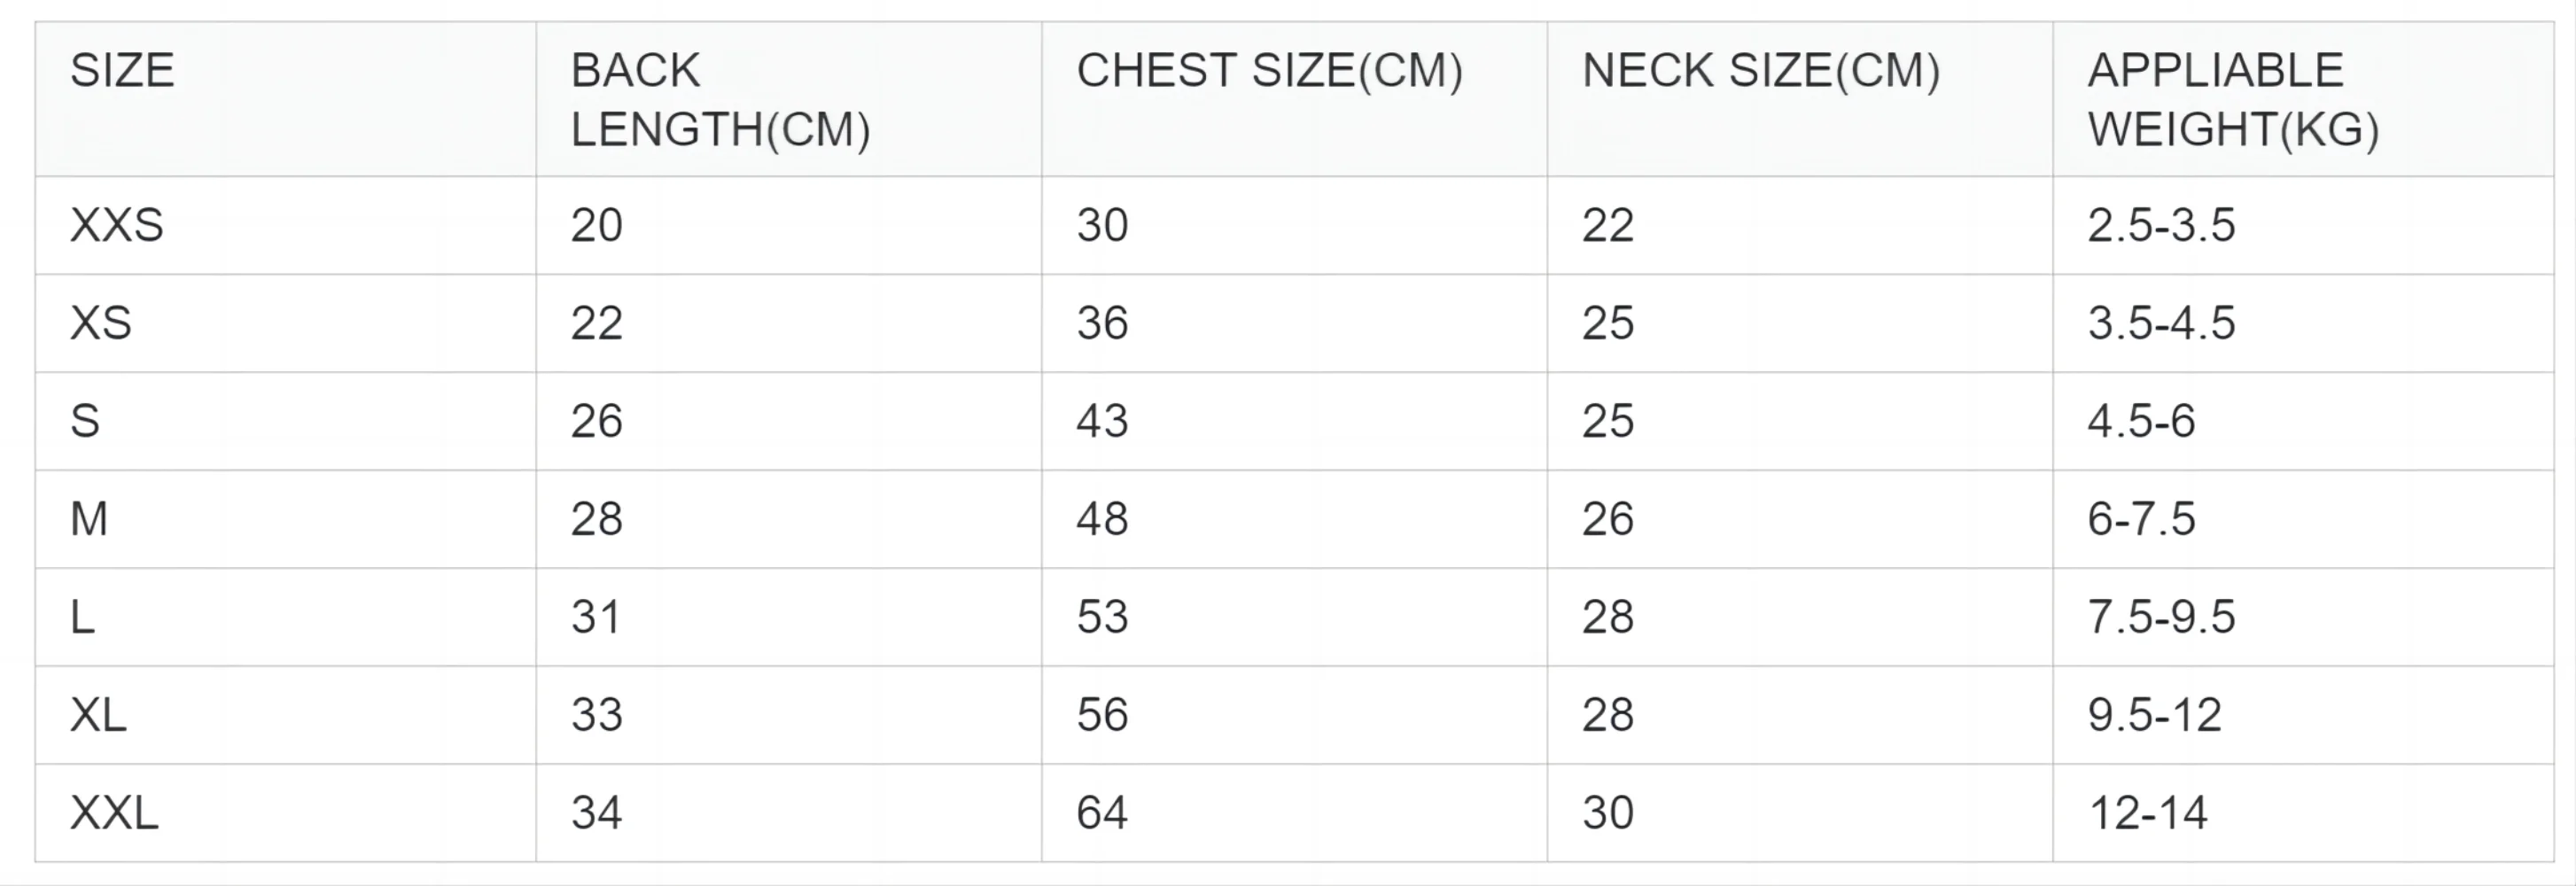Click the 2.5-3.5 weight cell
This screenshot has height=886, width=2576.
(2304, 226)
